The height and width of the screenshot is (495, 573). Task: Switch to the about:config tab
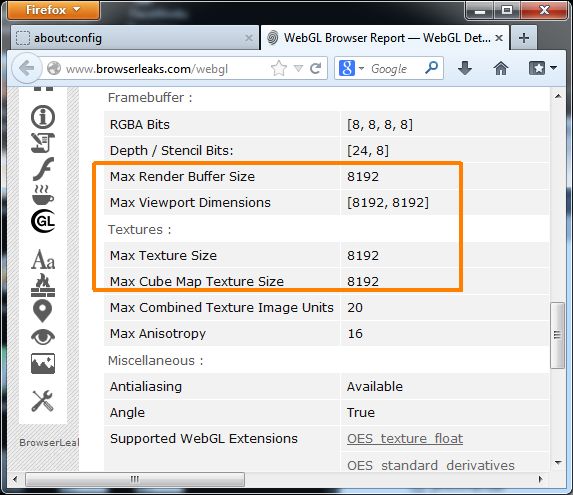[x=135, y=38]
